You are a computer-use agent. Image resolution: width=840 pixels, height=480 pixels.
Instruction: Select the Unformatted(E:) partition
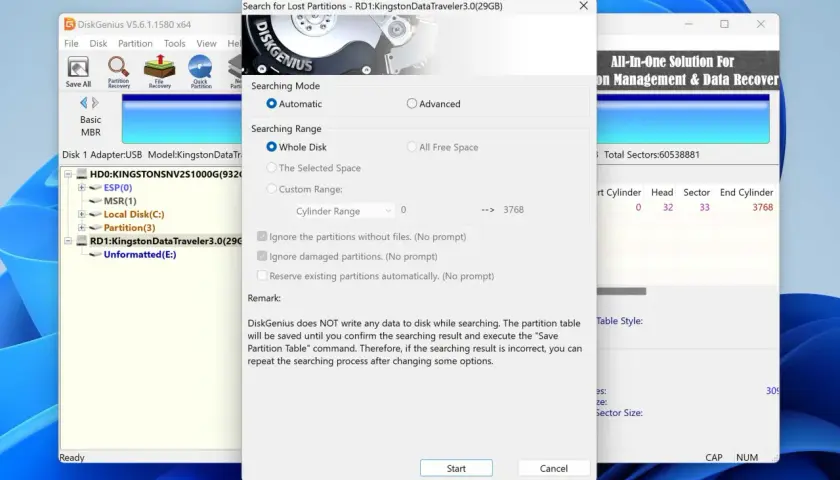coord(140,254)
